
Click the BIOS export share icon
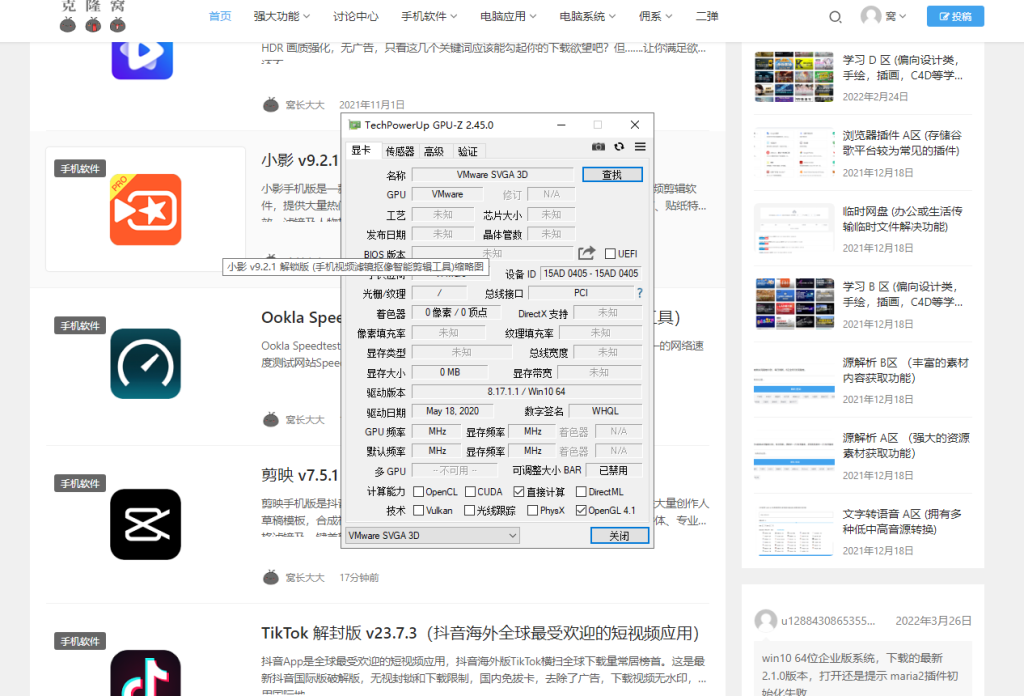click(586, 253)
